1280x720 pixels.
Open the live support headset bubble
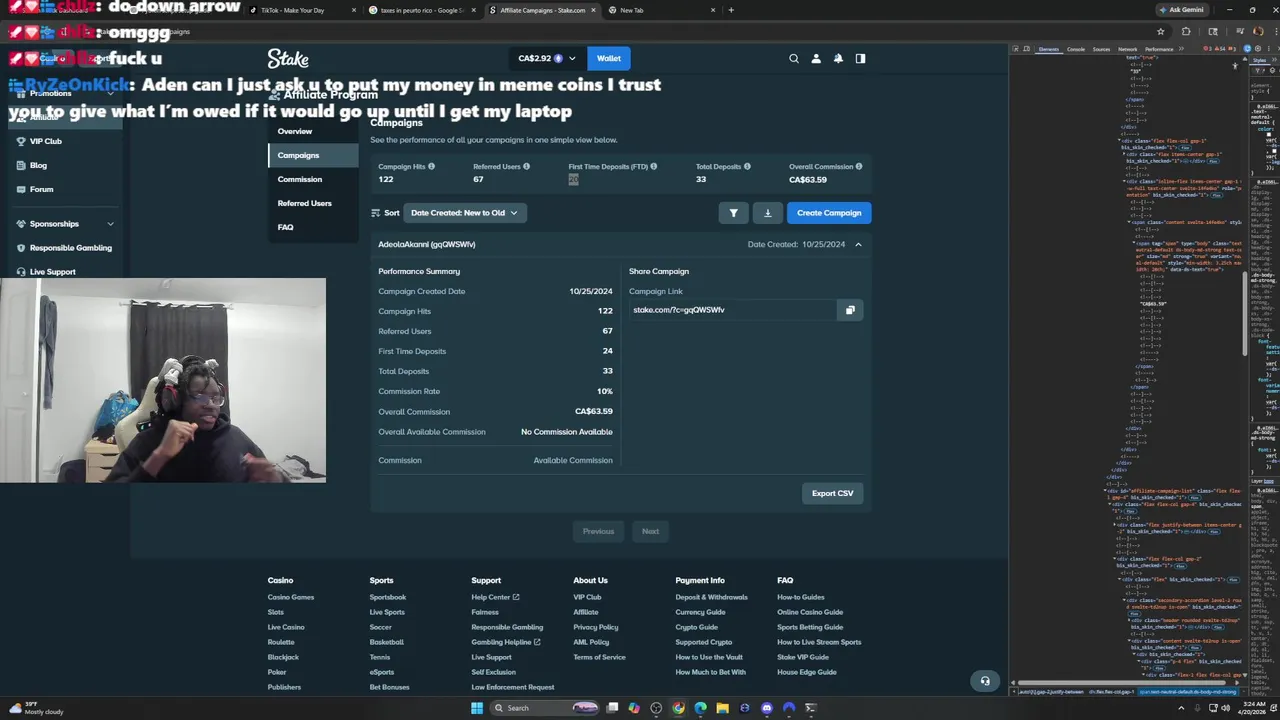[985, 681]
